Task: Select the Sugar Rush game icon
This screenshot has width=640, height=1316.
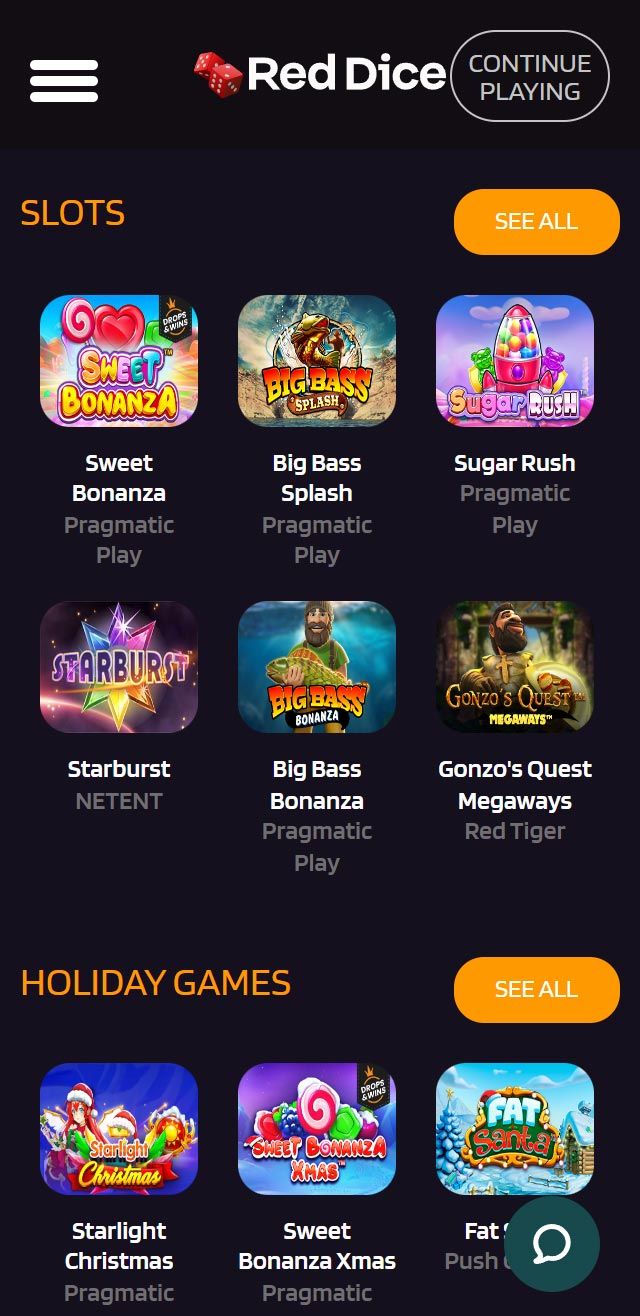Action: [515, 361]
